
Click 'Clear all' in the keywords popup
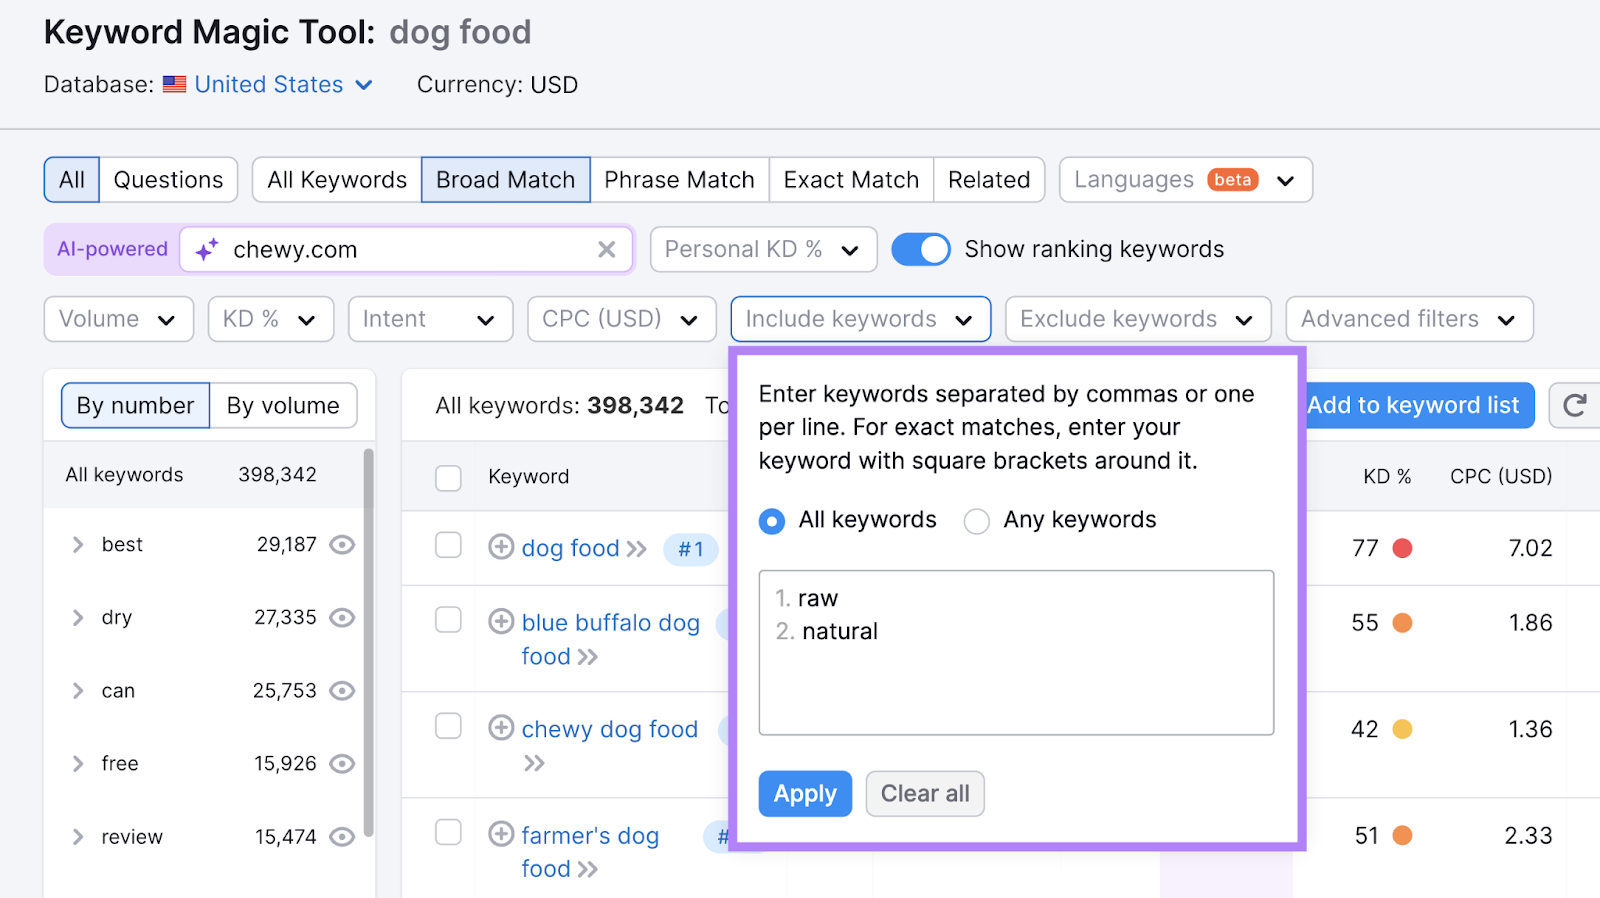(x=924, y=793)
